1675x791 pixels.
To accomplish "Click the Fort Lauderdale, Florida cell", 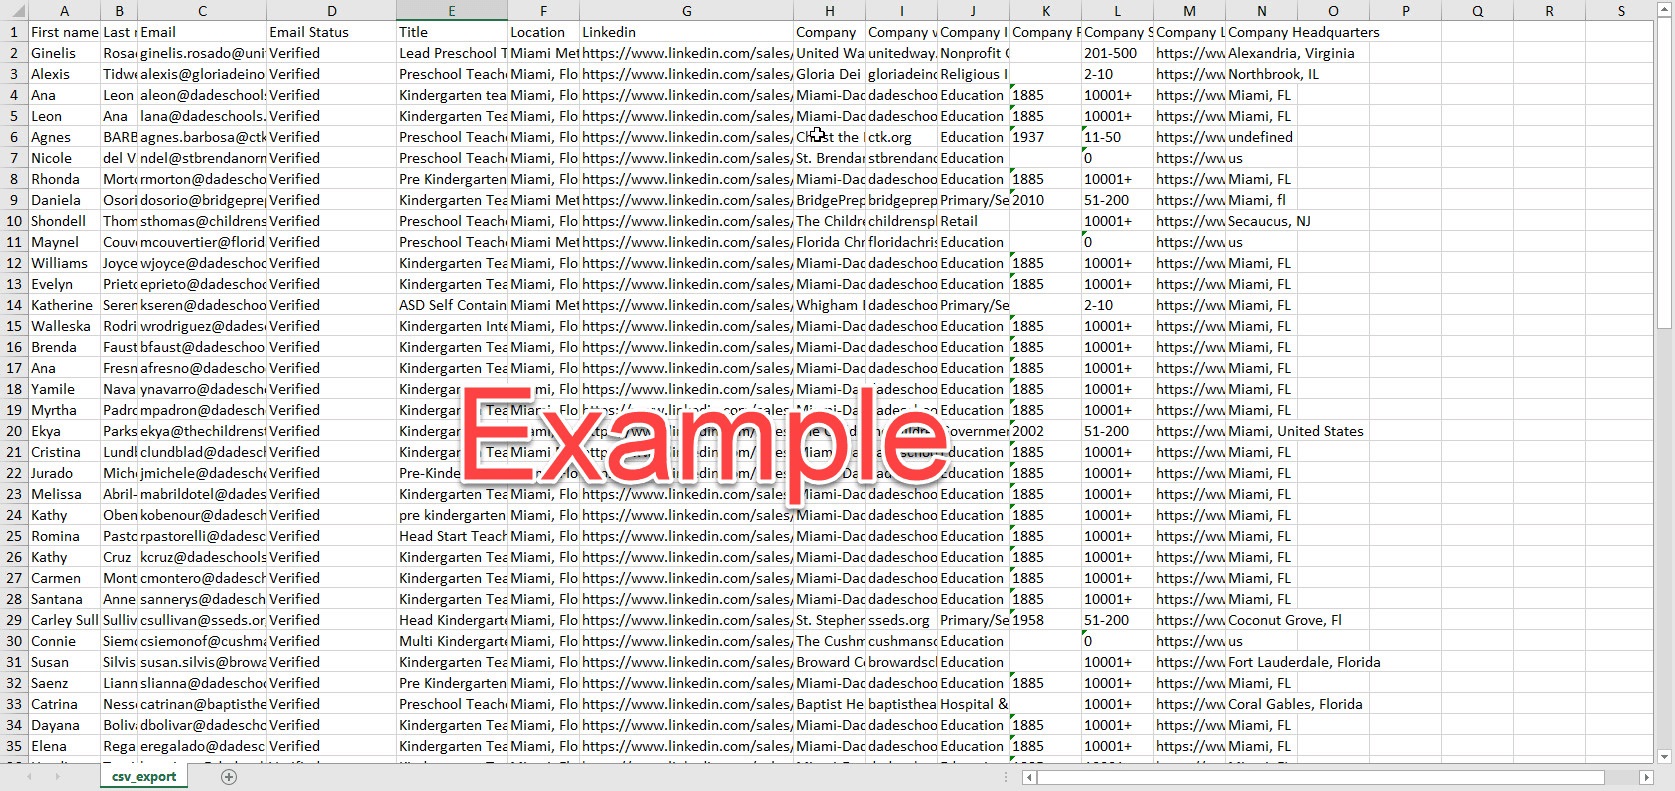I will tap(1303, 662).
